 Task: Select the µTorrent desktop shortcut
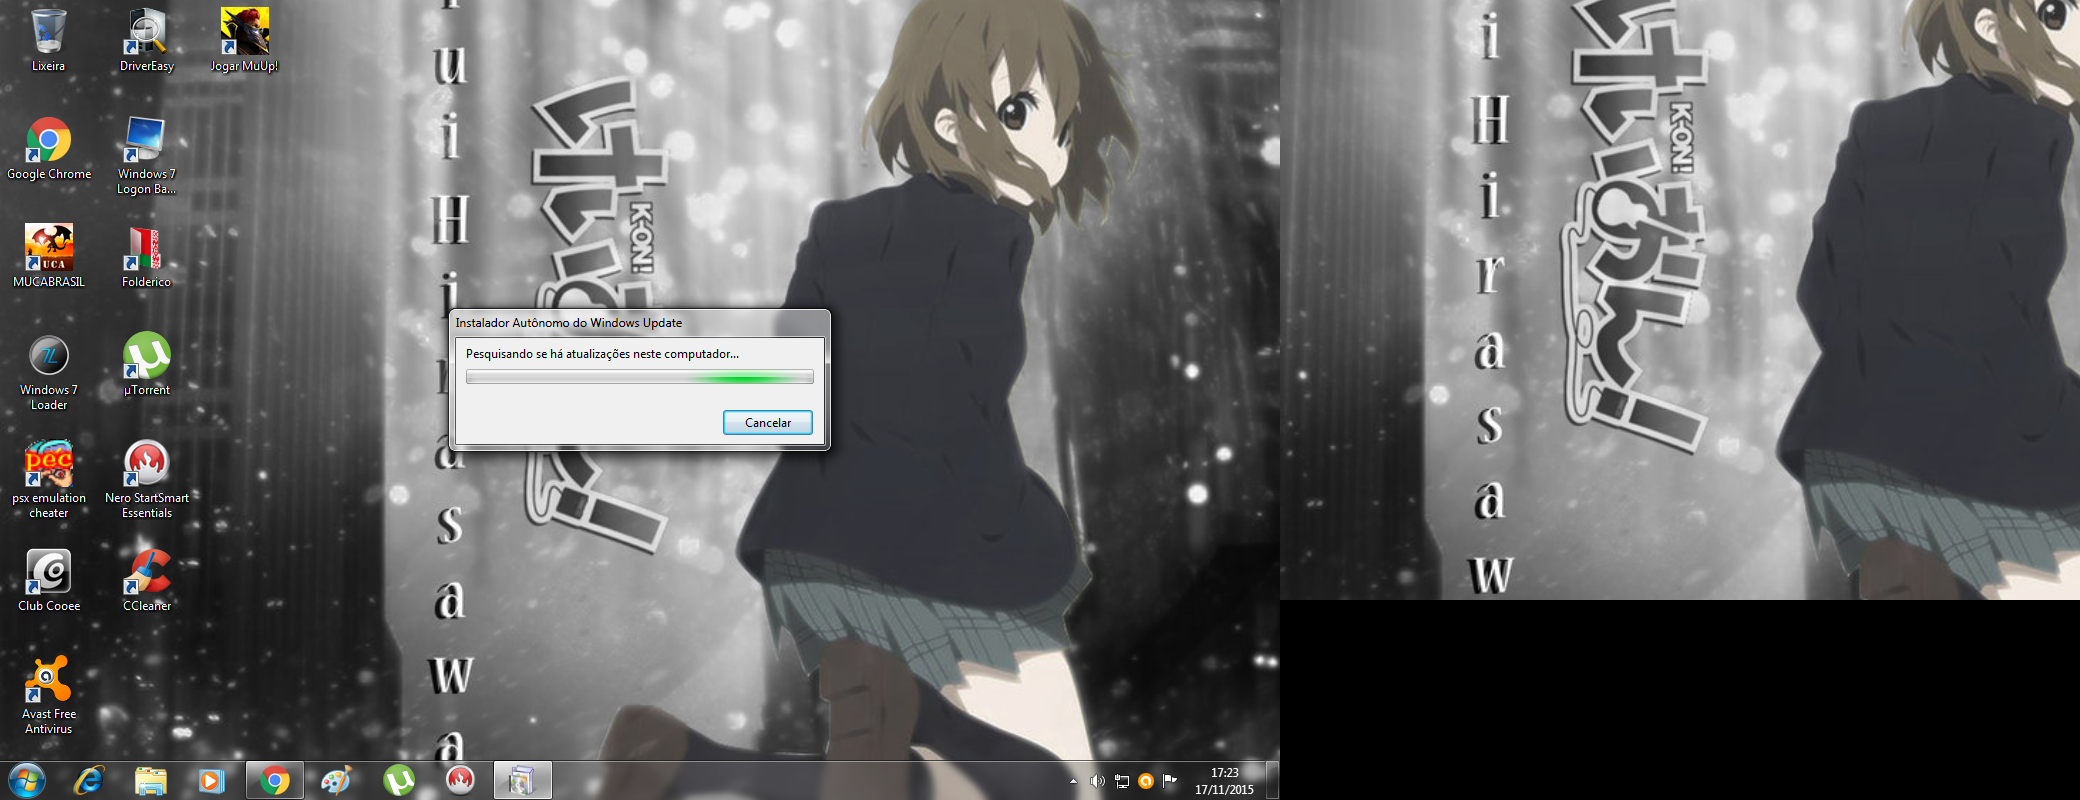click(146, 358)
